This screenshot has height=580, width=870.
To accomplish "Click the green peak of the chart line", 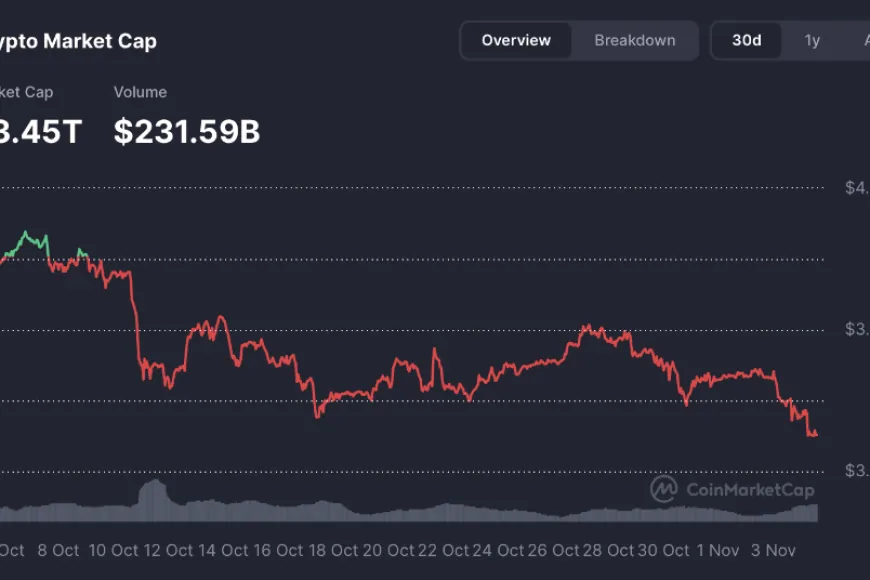I will pos(27,234).
